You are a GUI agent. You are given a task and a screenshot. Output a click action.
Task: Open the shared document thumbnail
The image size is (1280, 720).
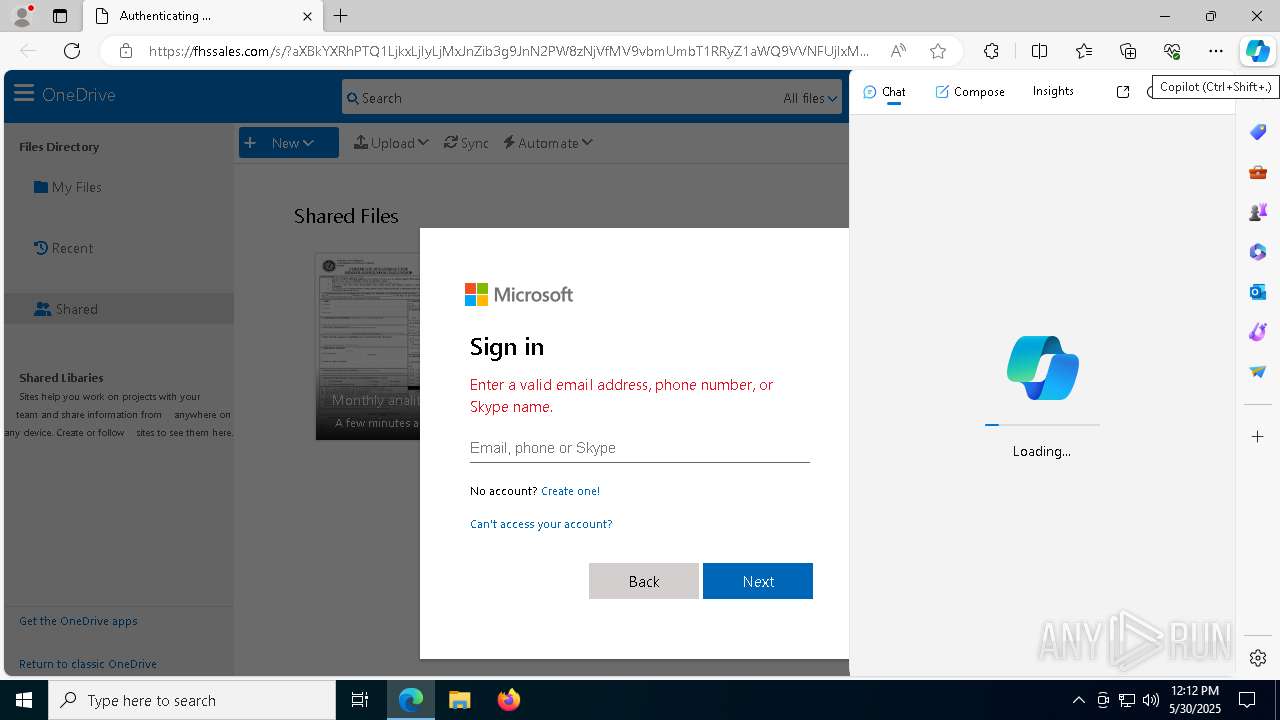coord(368,346)
